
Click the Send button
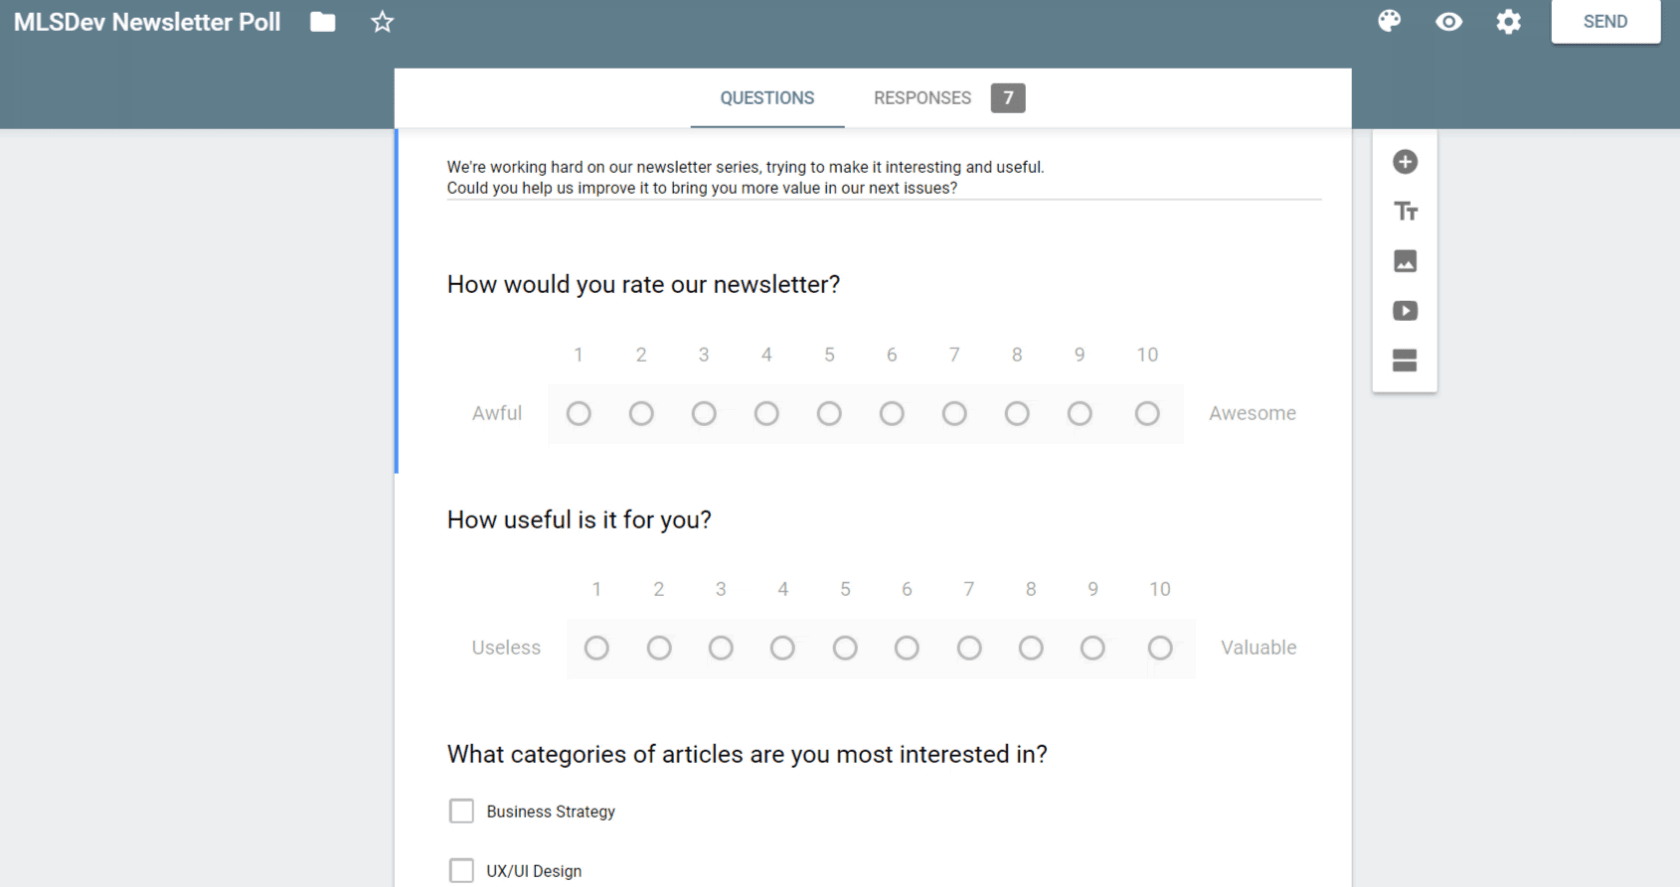1605,22
